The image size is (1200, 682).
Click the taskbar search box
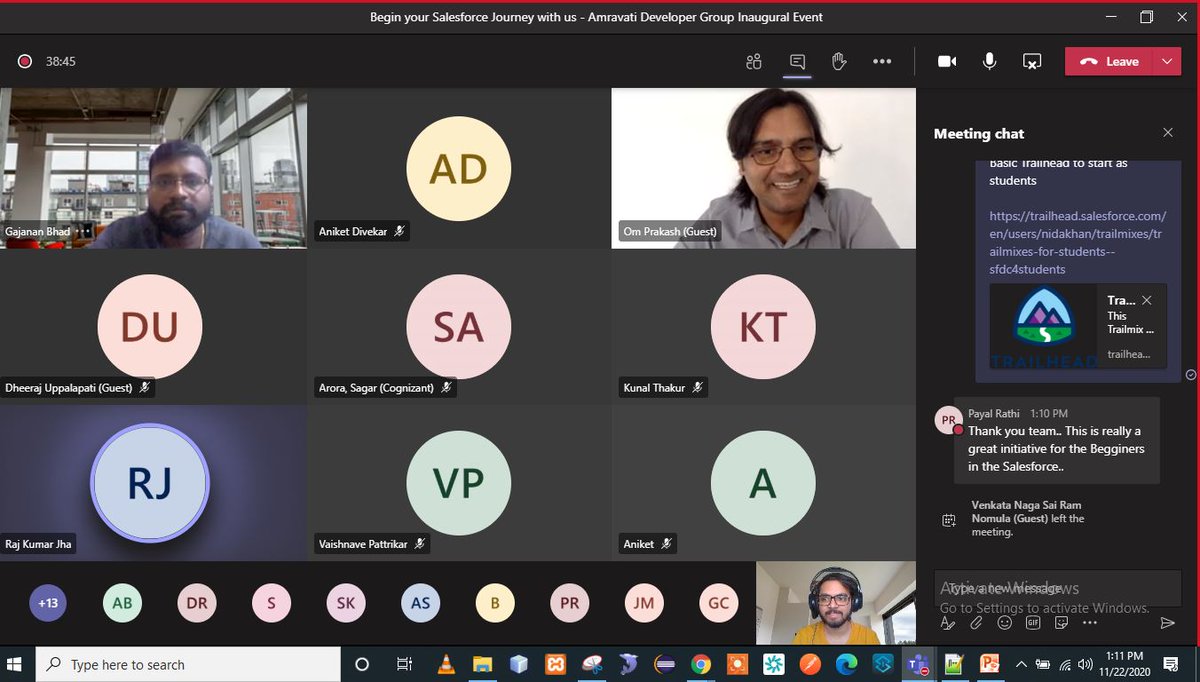click(x=189, y=664)
